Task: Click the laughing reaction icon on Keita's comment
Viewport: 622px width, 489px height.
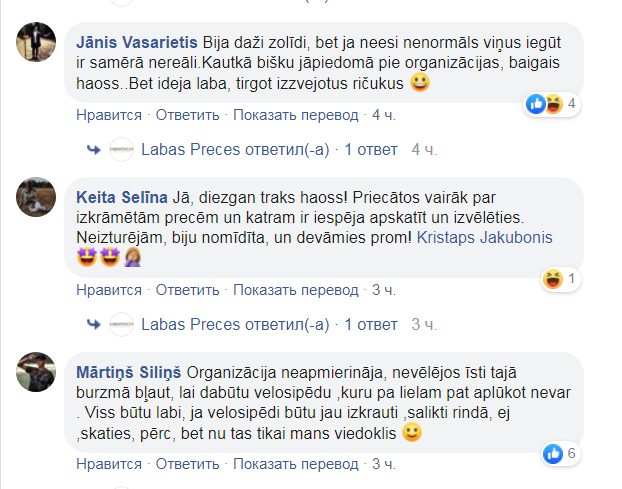Action: coord(553,278)
